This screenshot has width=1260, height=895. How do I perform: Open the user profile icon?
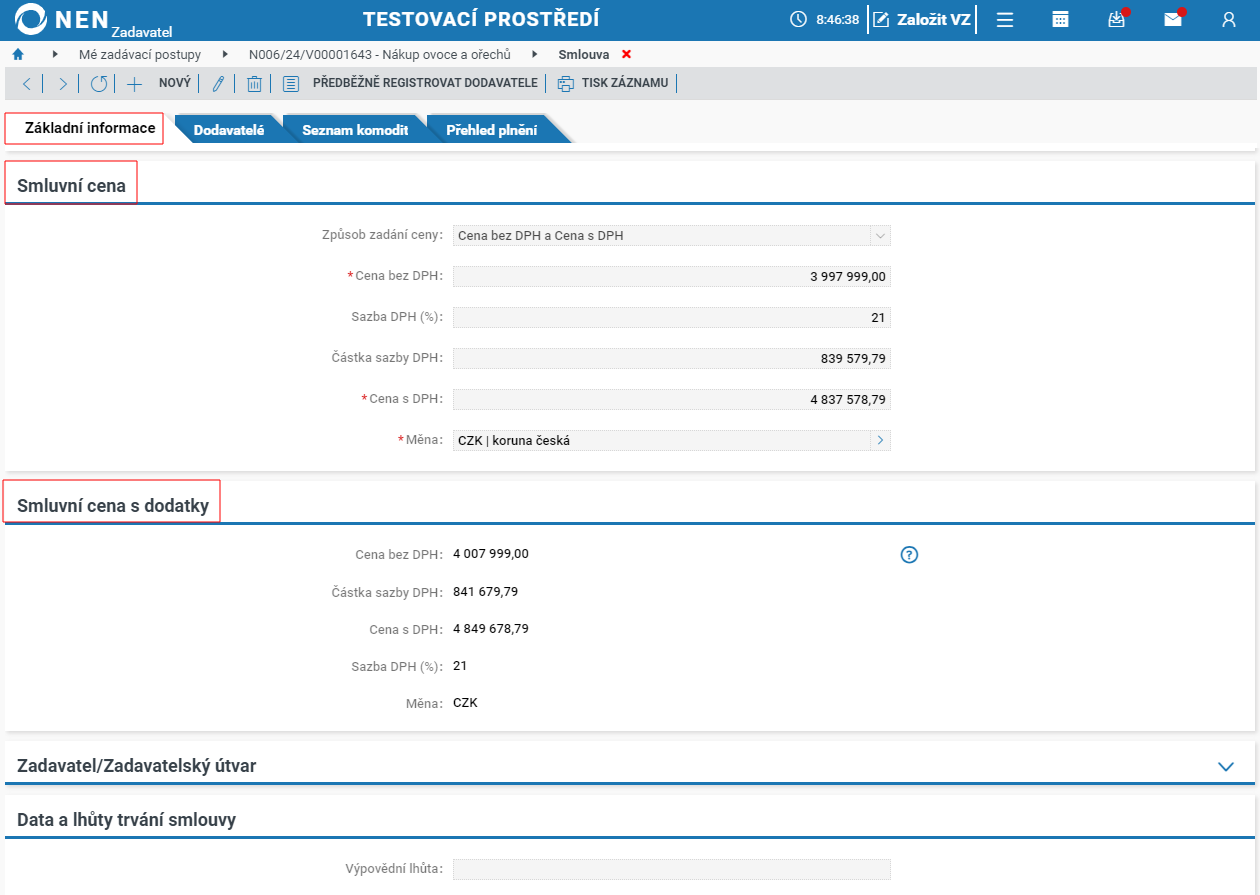tap(1229, 19)
